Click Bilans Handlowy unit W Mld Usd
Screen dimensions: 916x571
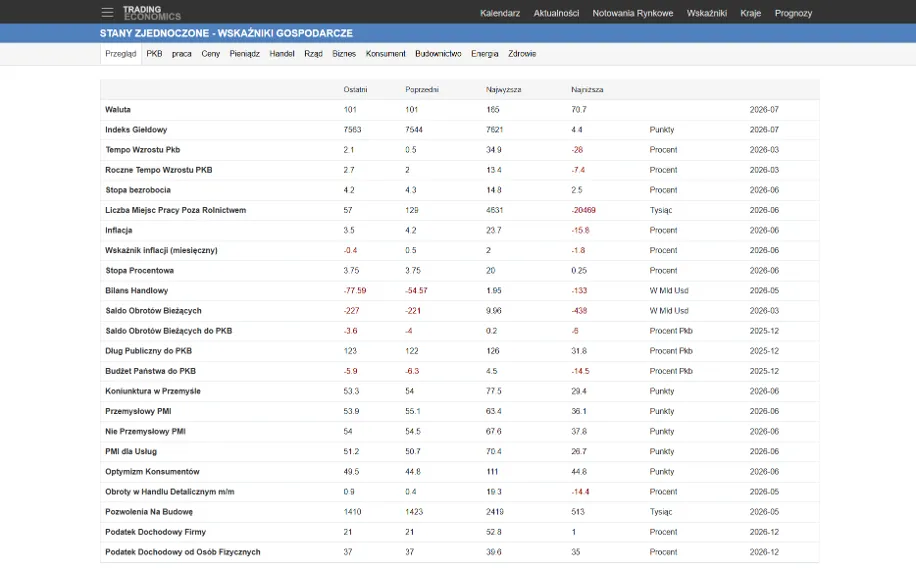669,290
